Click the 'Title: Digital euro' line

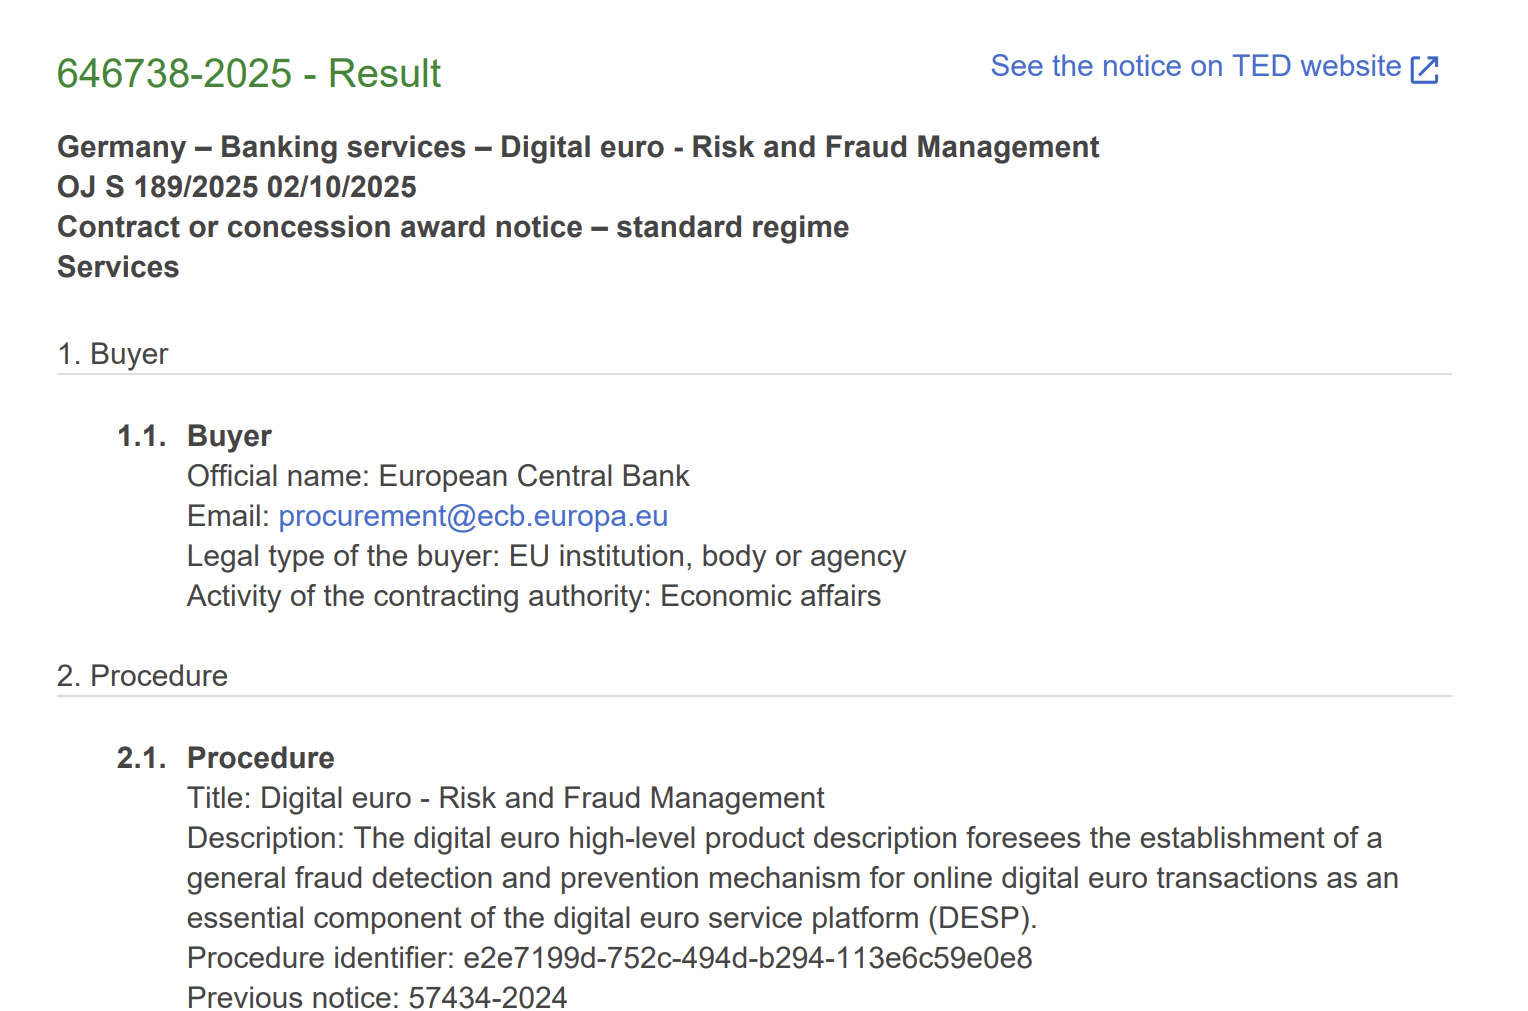coord(505,798)
